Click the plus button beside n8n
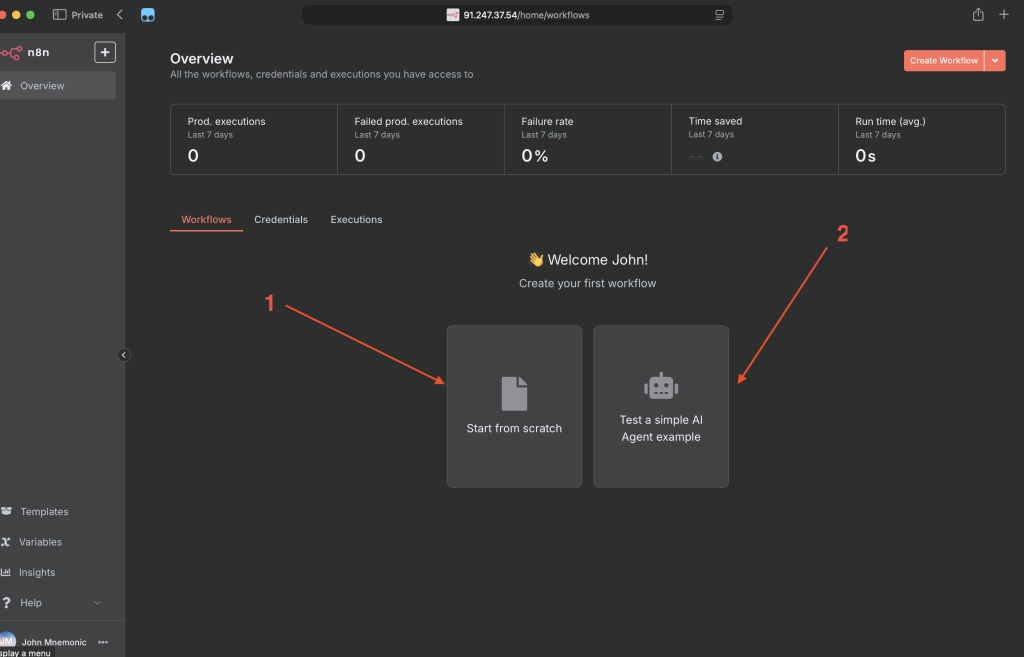 (x=104, y=52)
